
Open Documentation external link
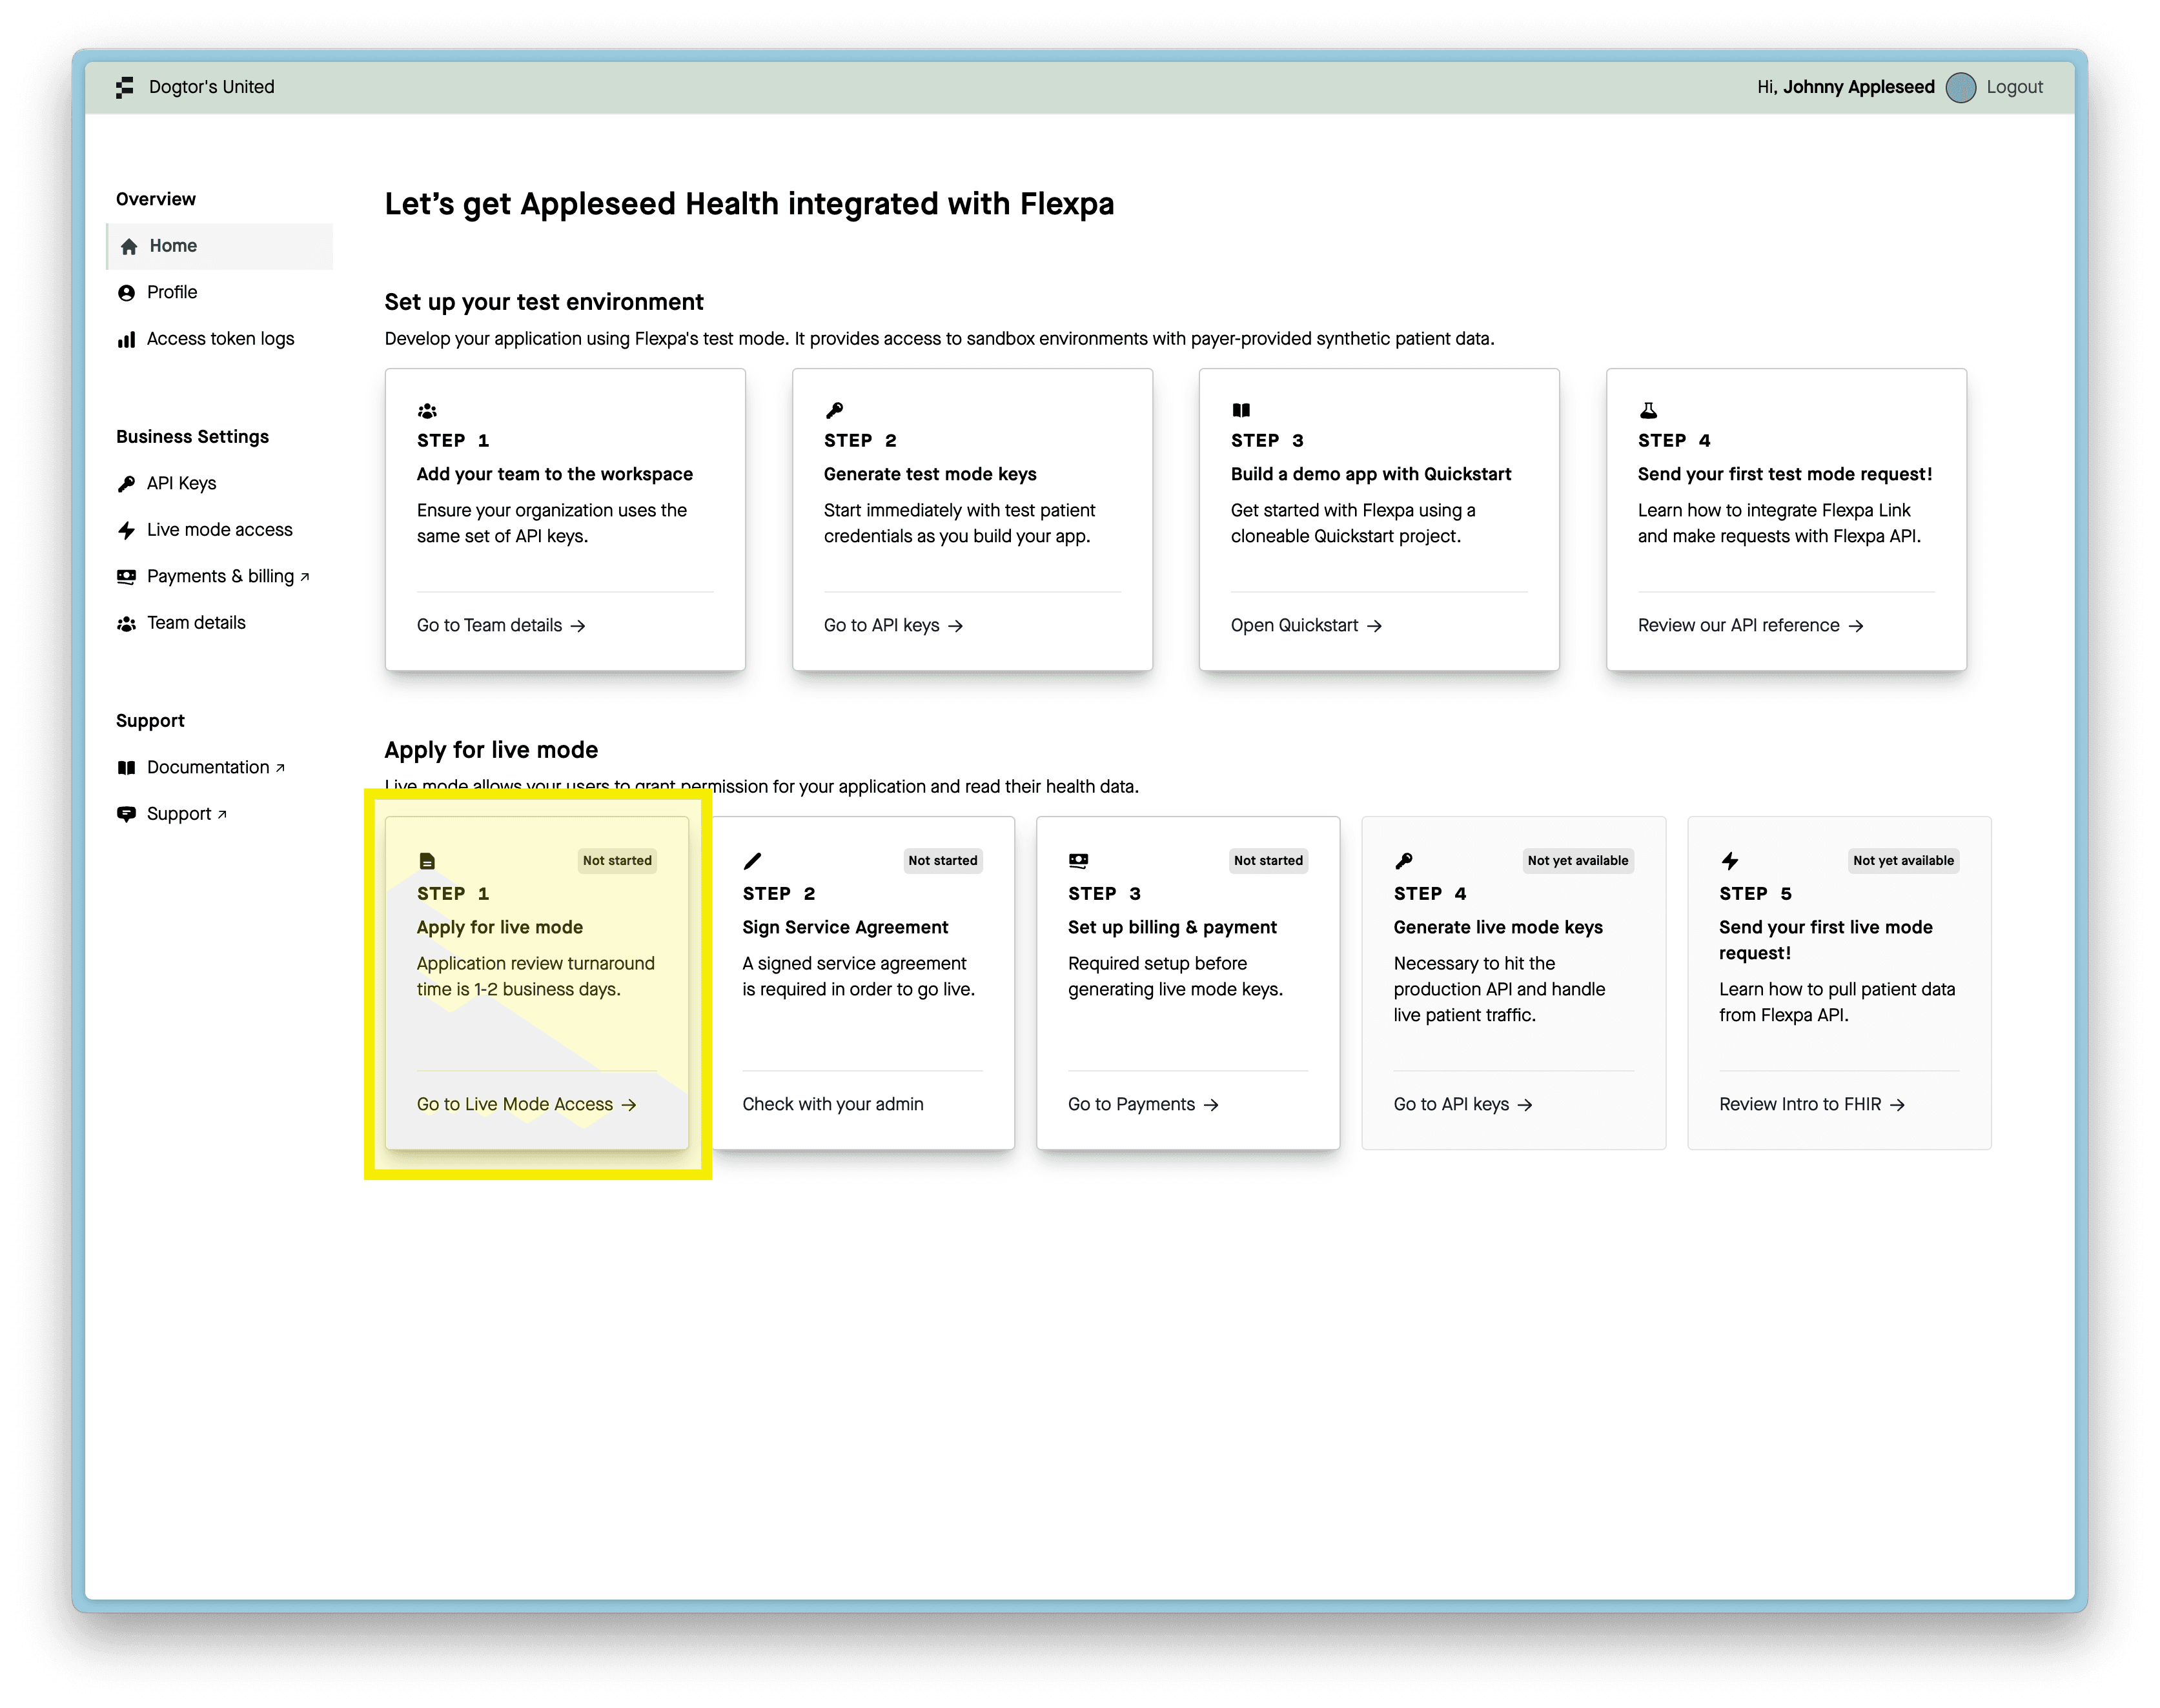coord(216,768)
